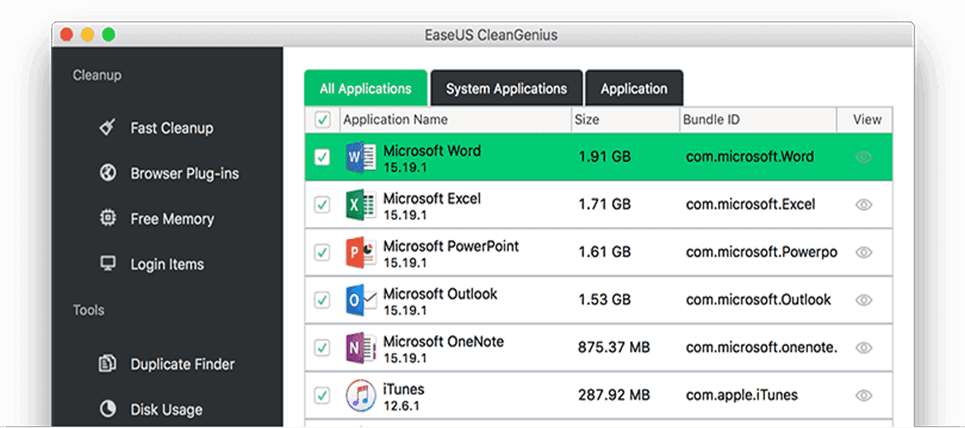This screenshot has height=428, width=965.
Task: Click the iTunes app icon
Action: coord(361,395)
